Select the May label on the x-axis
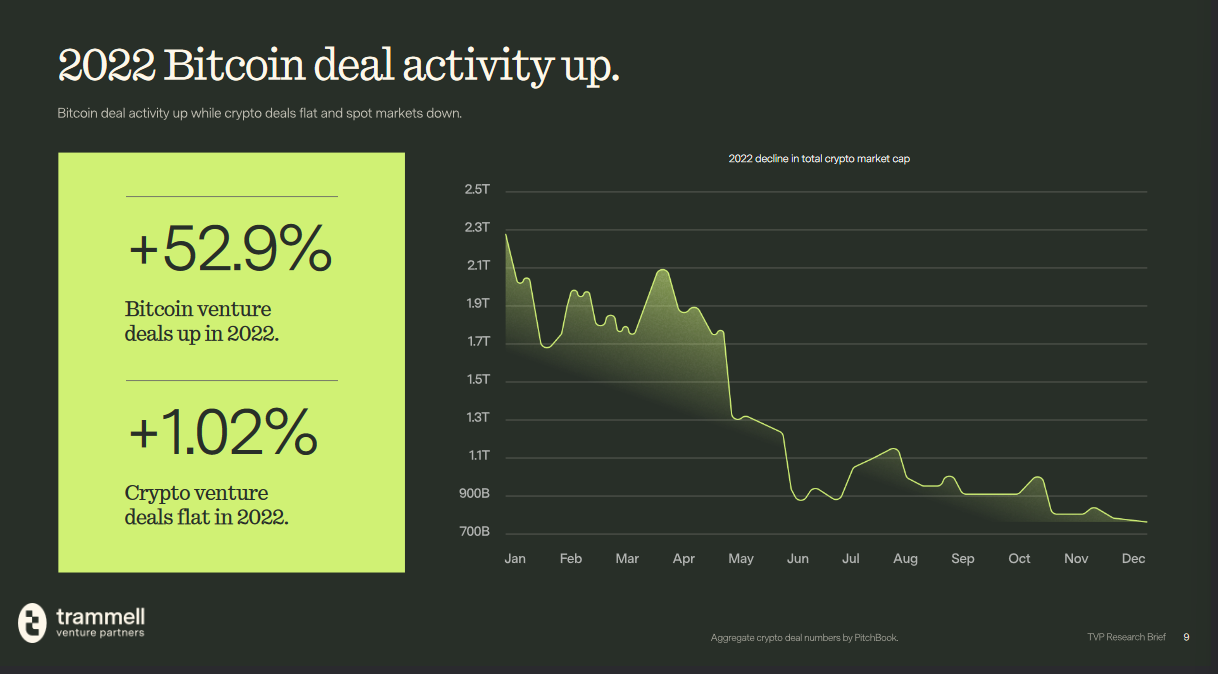The width and height of the screenshot is (1218, 674). pyautogui.click(x=741, y=559)
